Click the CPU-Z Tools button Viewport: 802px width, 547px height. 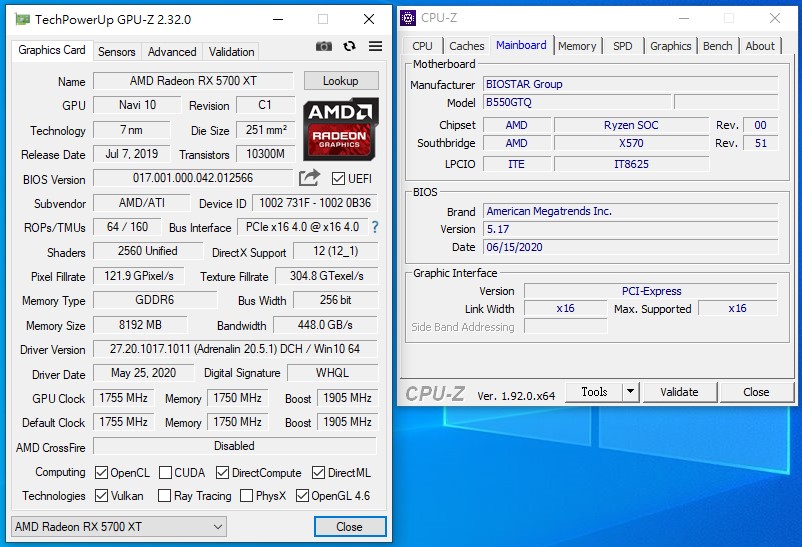pos(594,392)
